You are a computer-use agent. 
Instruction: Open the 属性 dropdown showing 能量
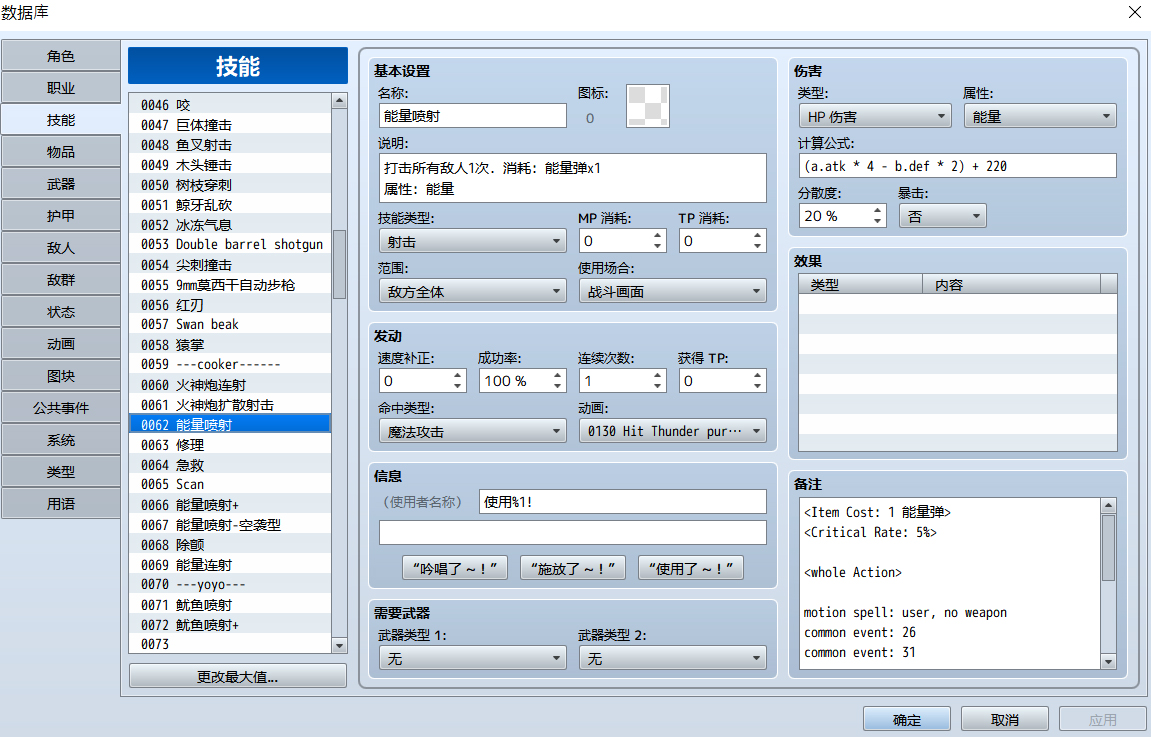pyautogui.click(x=1039, y=116)
